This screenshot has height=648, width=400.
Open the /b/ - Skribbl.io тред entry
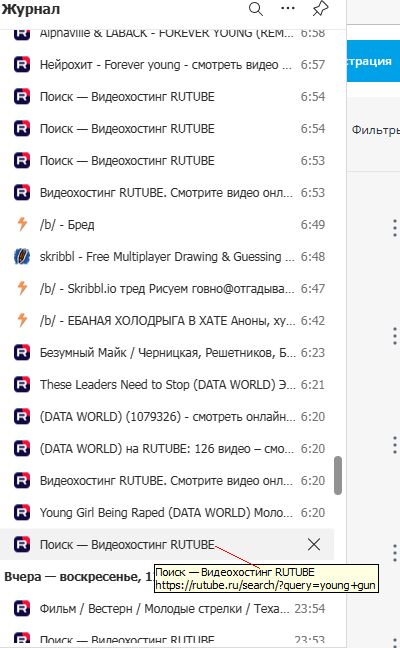click(x=167, y=288)
